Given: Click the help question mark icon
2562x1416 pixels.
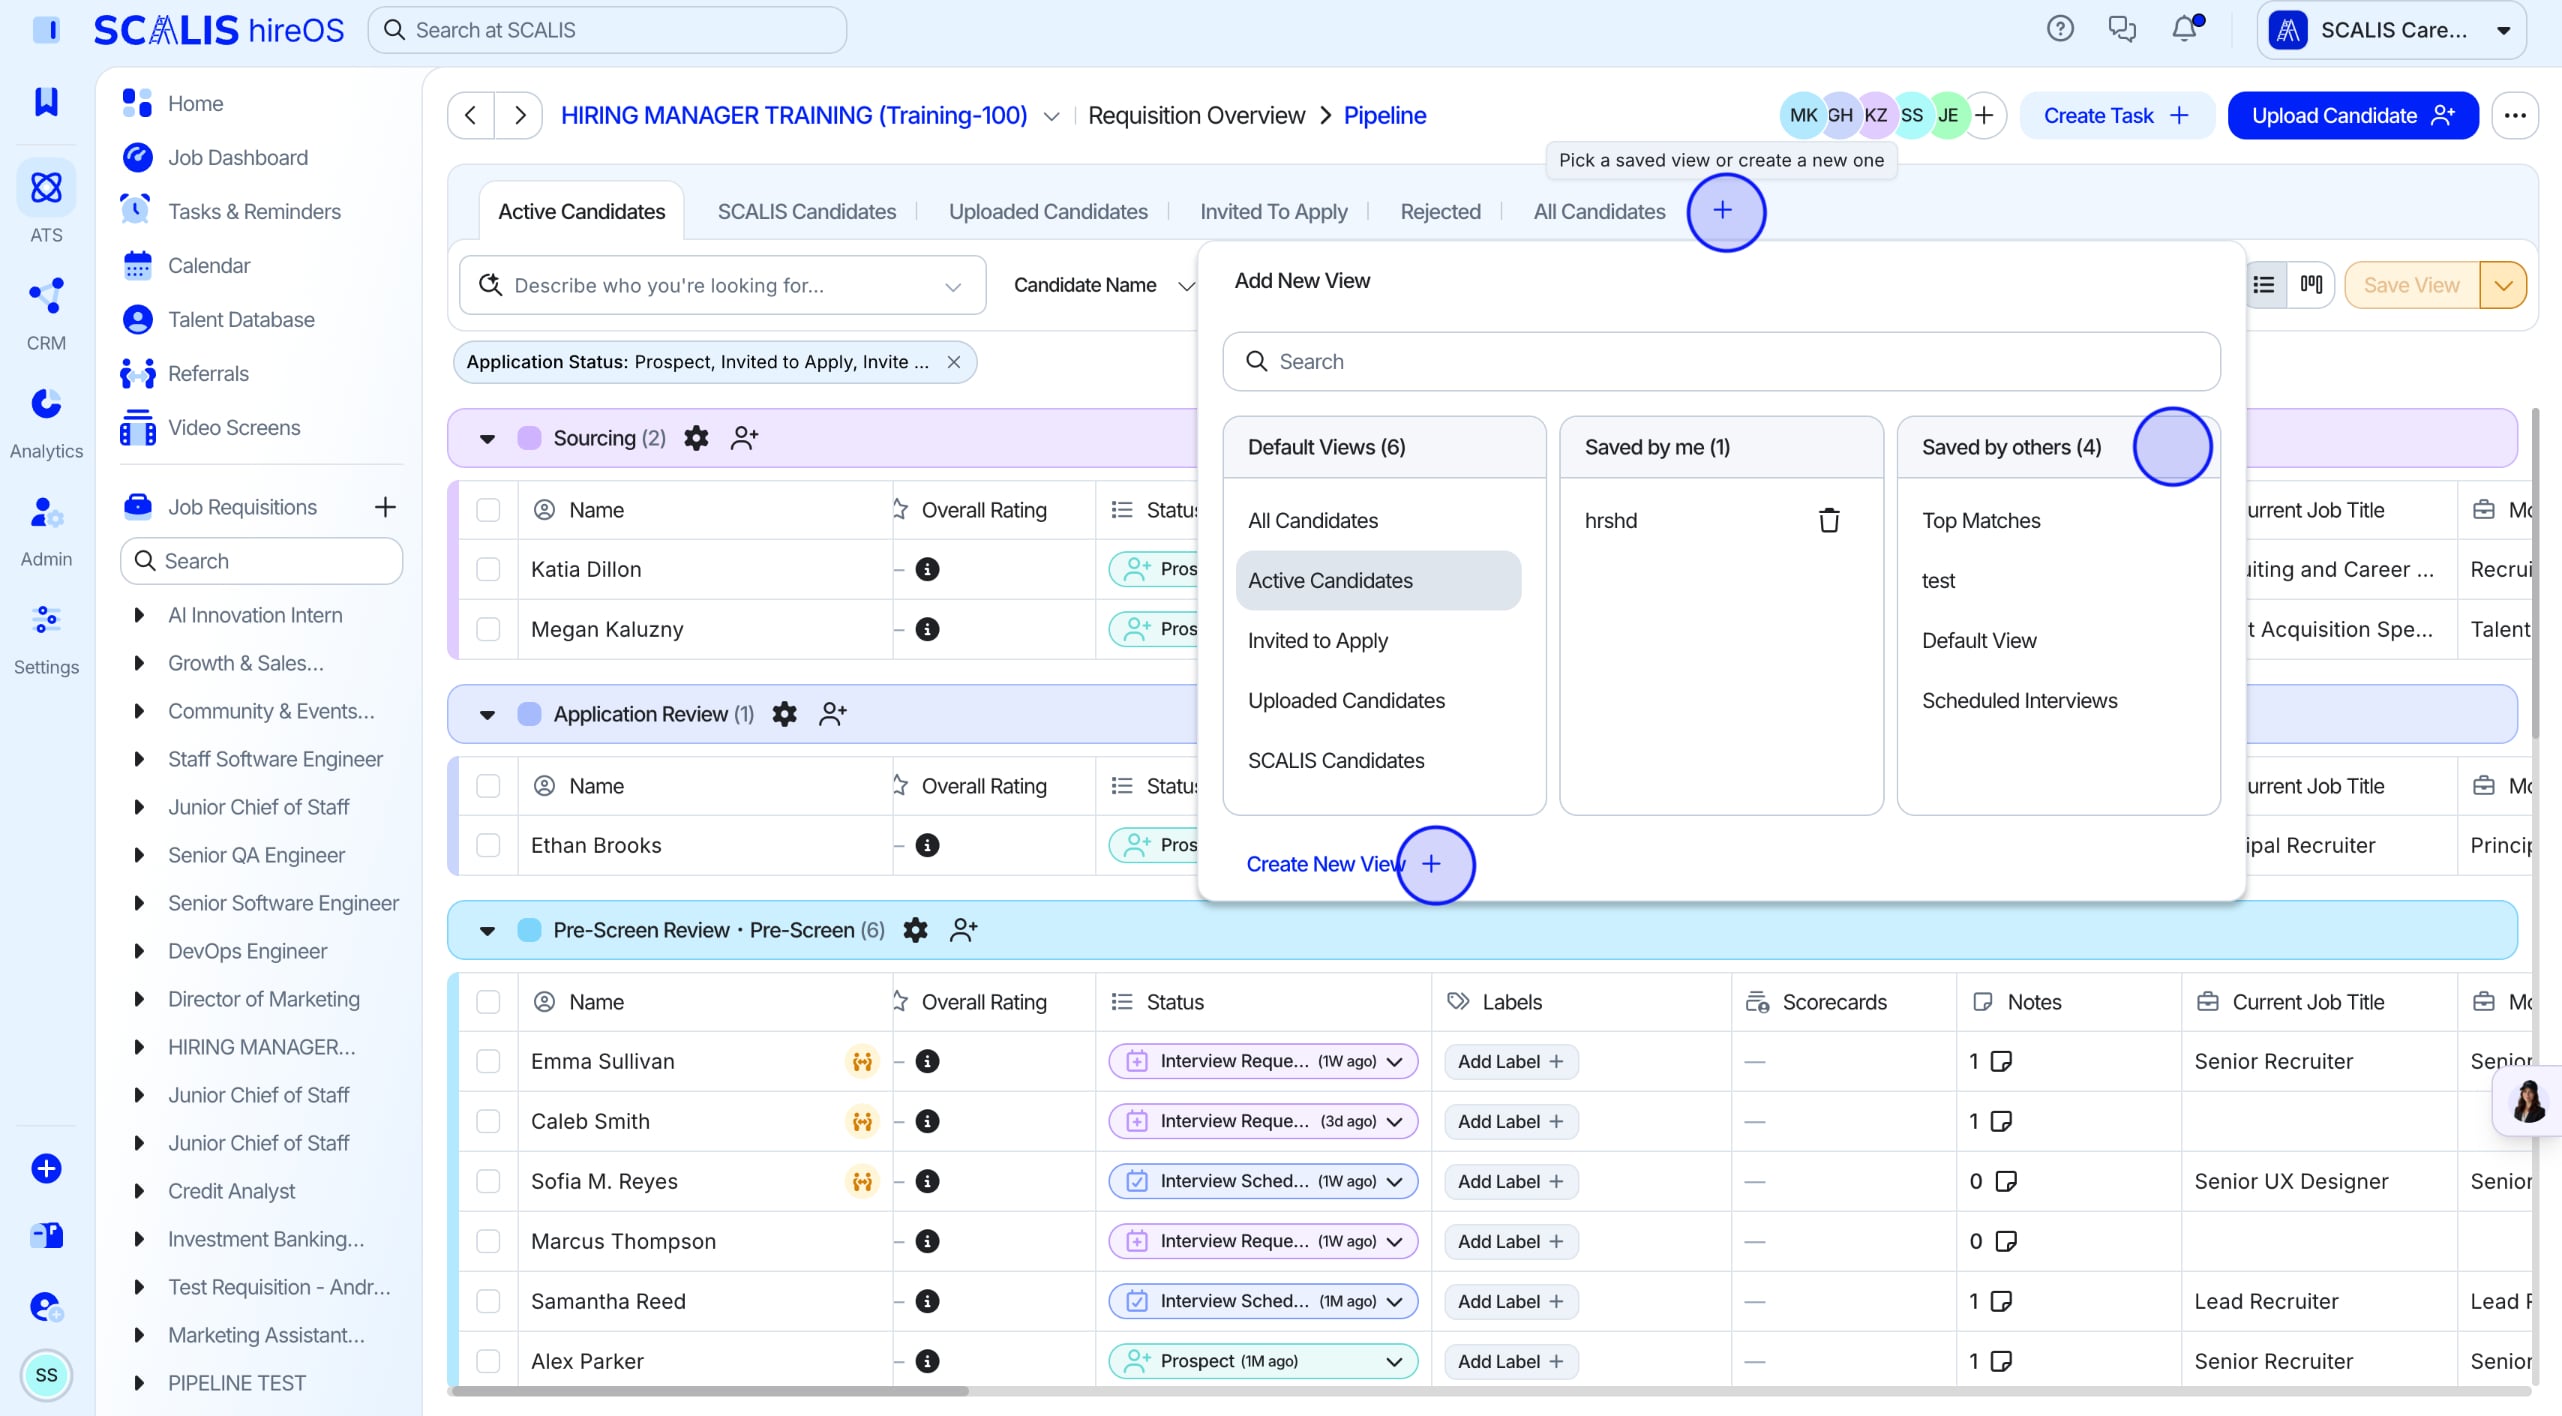Looking at the screenshot, I should click(x=2060, y=29).
